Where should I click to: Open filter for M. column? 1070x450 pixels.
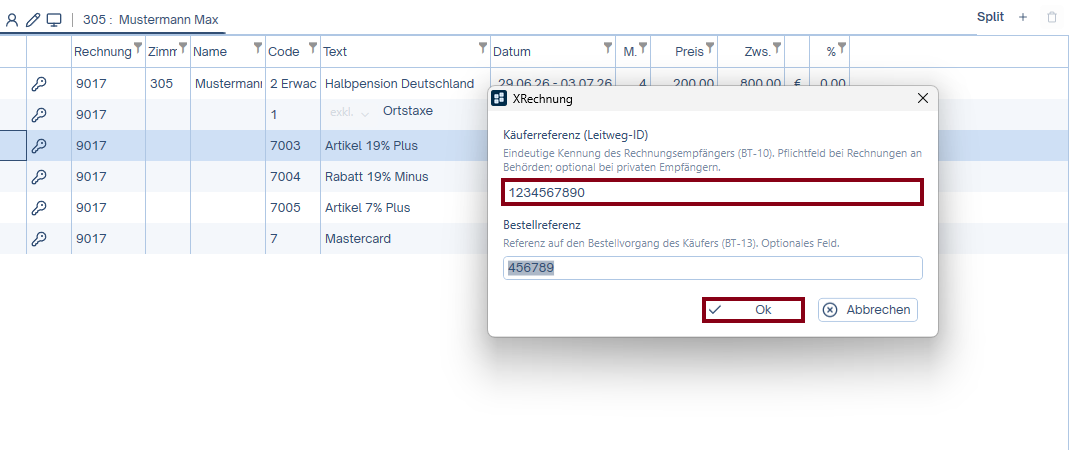click(643, 47)
